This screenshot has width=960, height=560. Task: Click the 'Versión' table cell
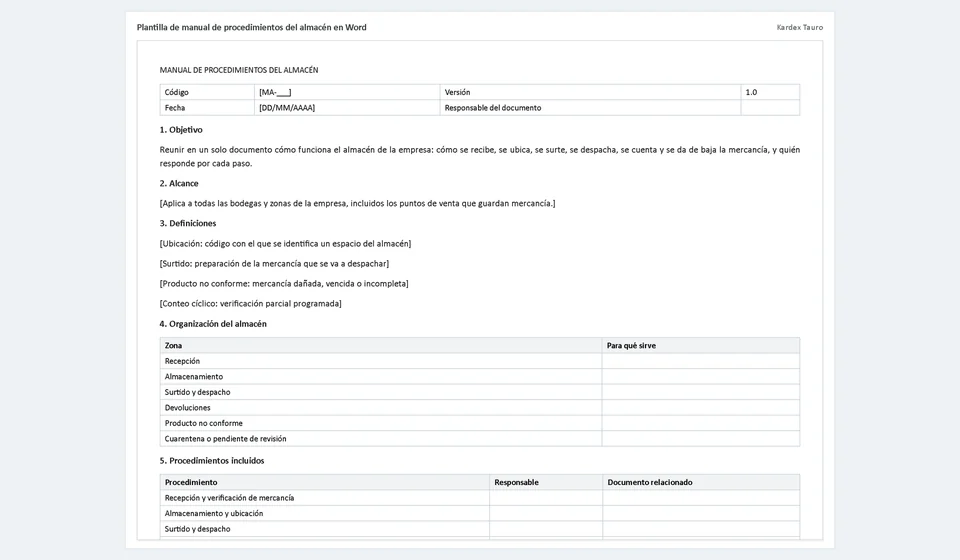point(590,92)
